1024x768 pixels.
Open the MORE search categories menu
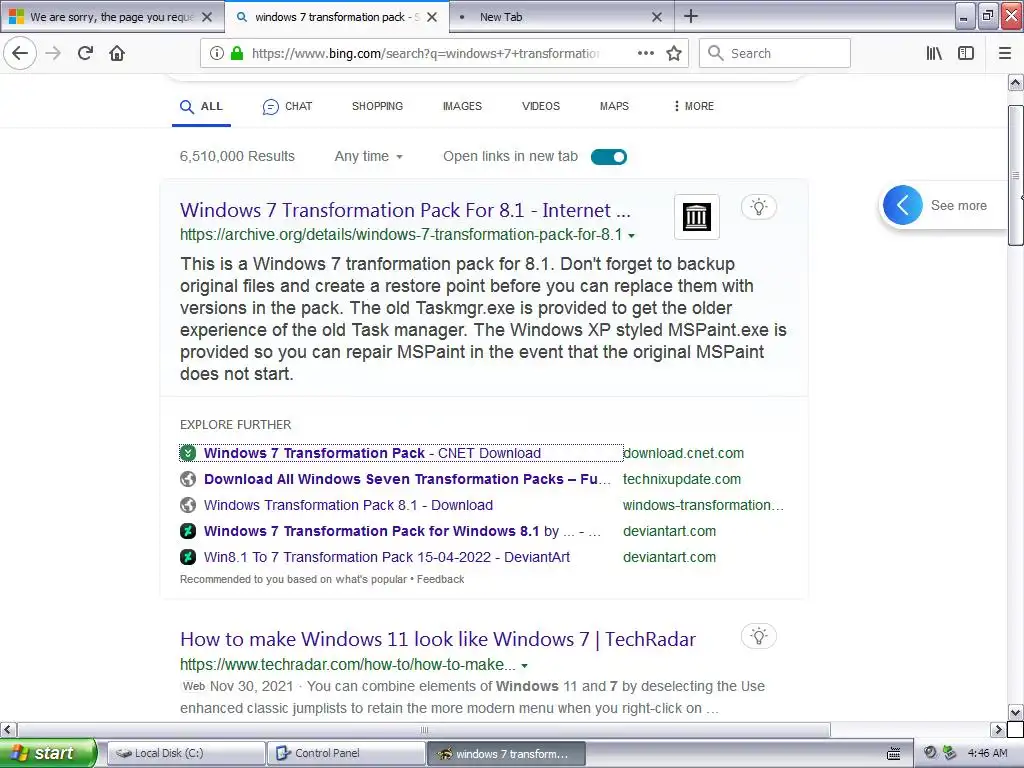(694, 106)
